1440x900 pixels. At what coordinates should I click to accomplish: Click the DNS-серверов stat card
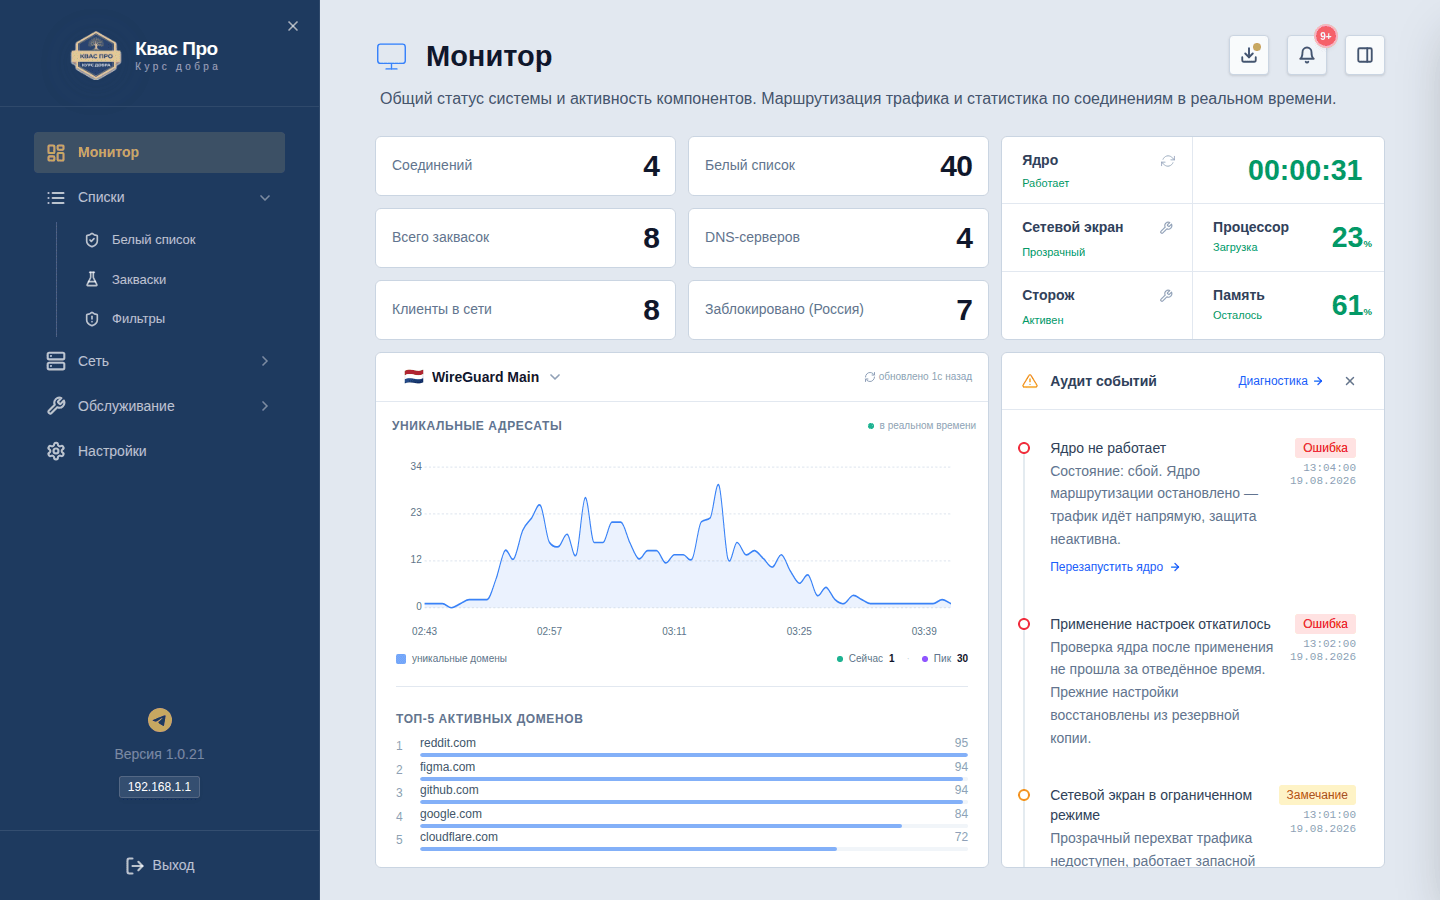tap(838, 238)
